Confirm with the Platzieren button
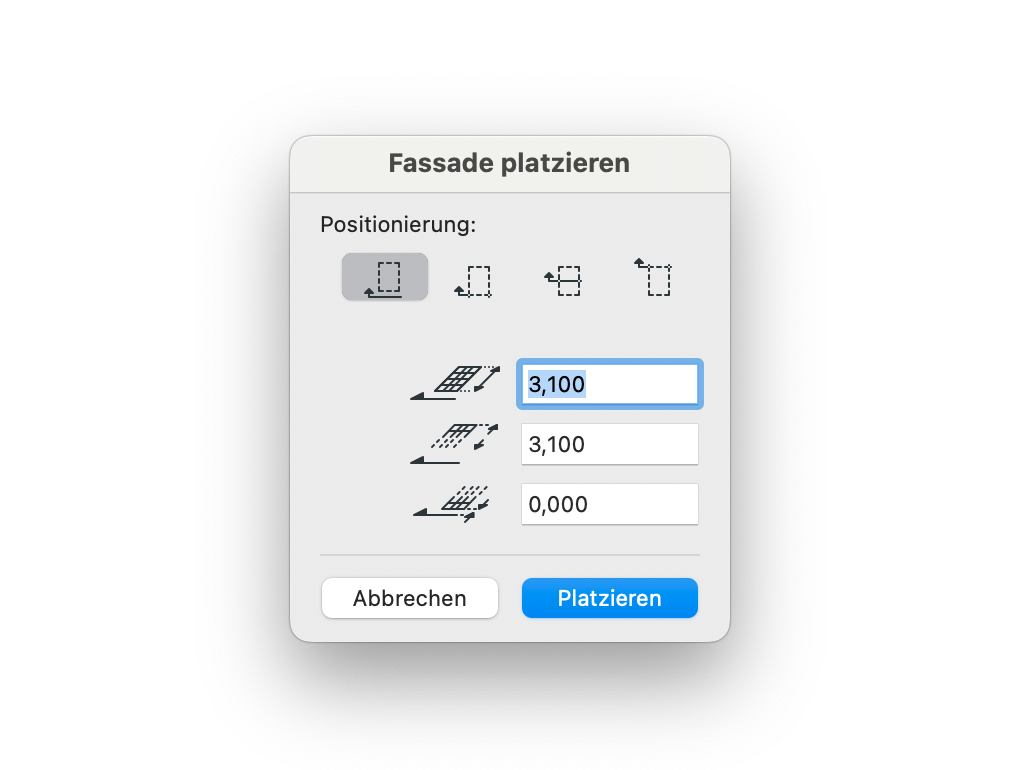 tap(609, 598)
